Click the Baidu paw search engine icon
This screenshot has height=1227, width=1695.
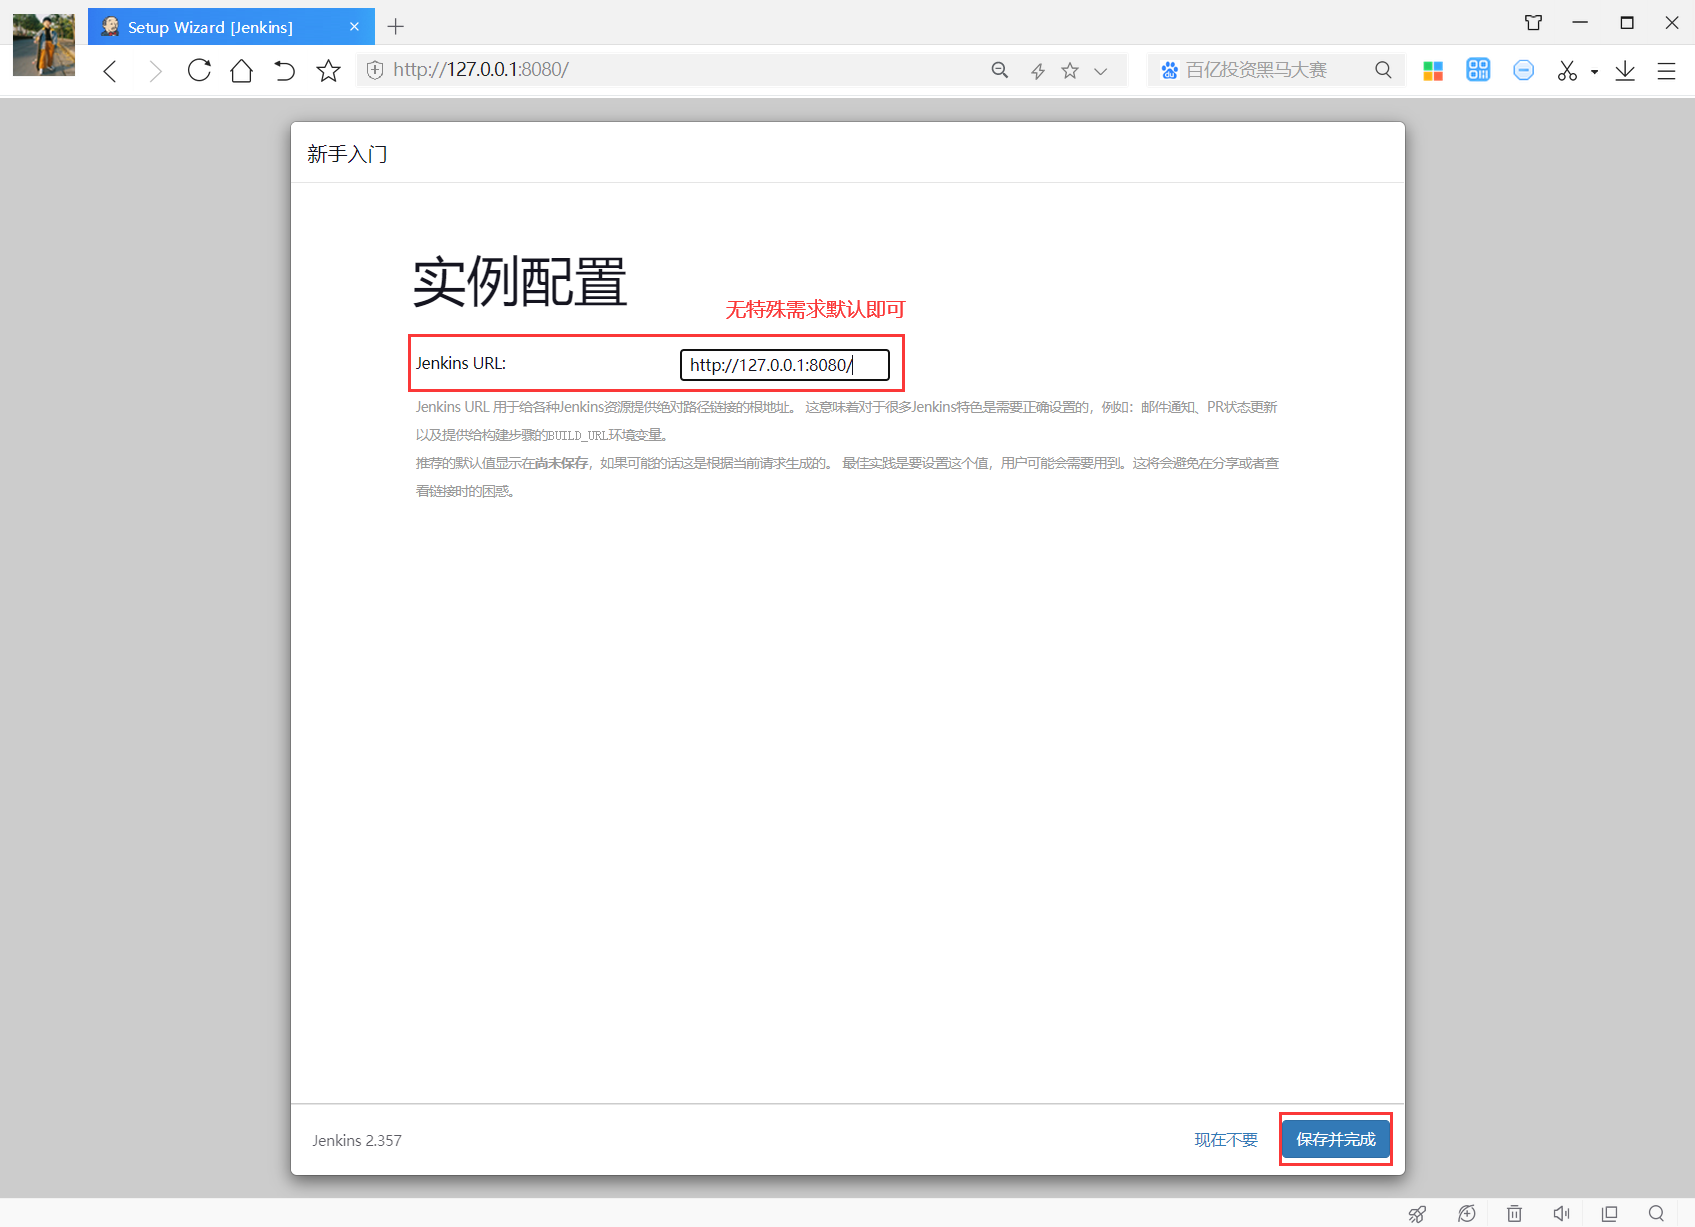tap(1169, 70)
